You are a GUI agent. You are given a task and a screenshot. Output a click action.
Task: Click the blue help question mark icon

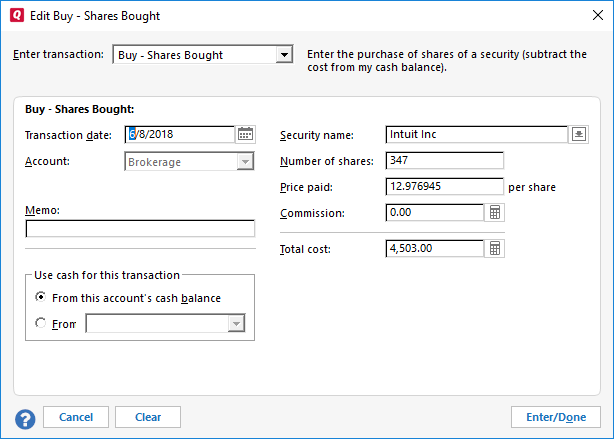[x=25, y=418]
